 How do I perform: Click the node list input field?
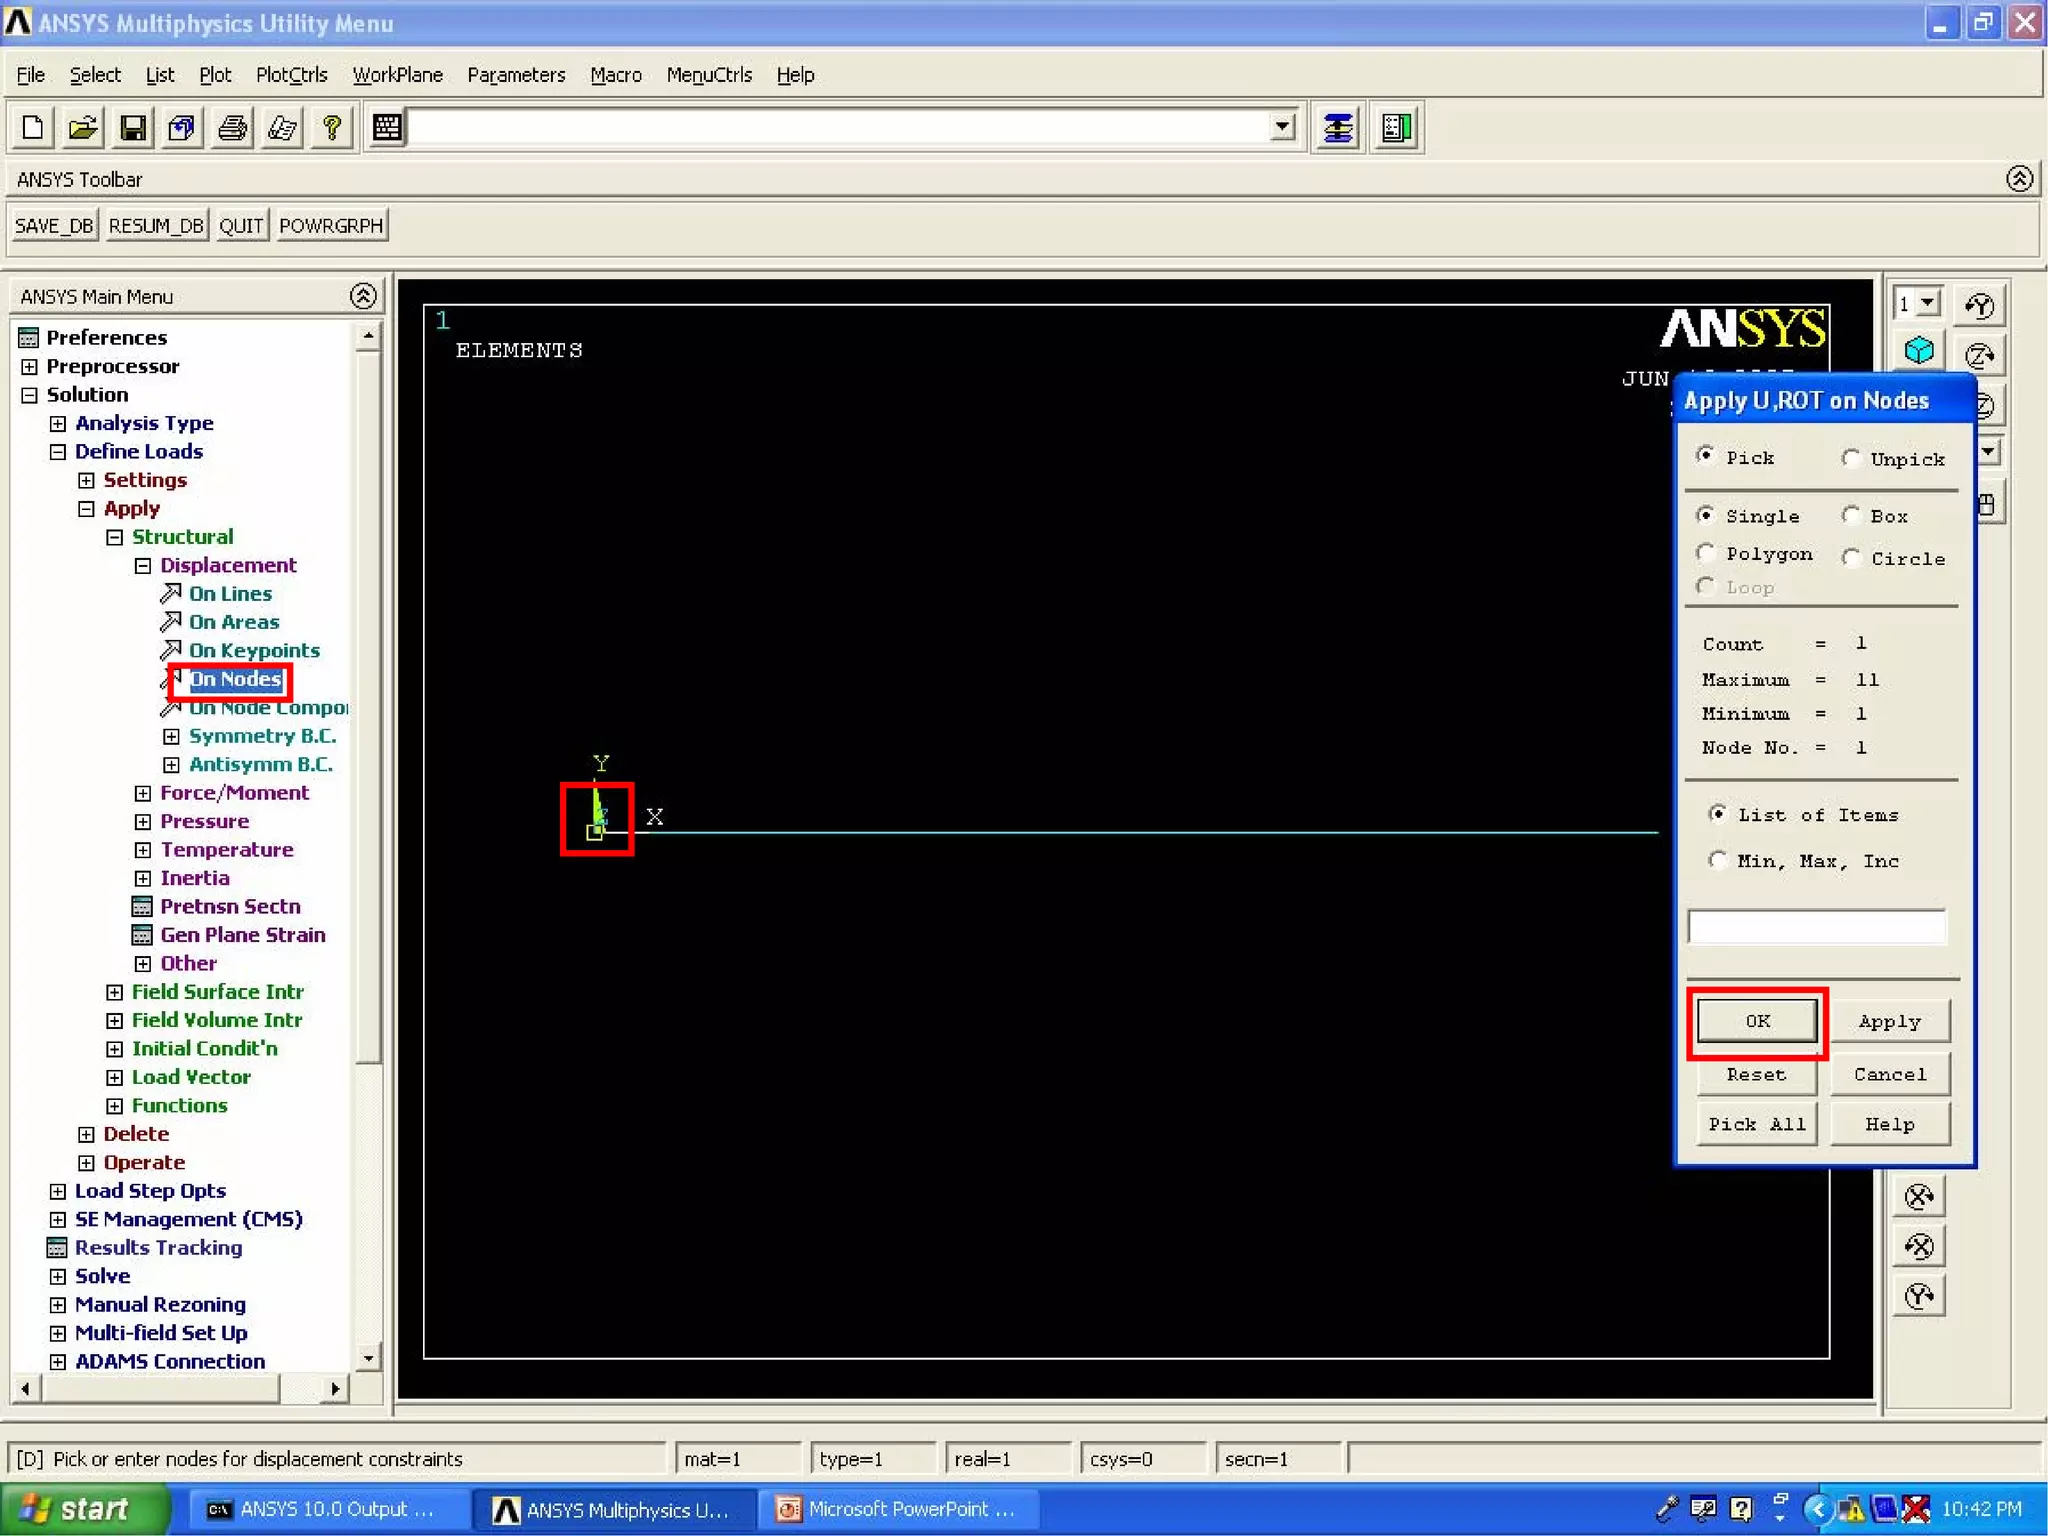coord(1816,927)
